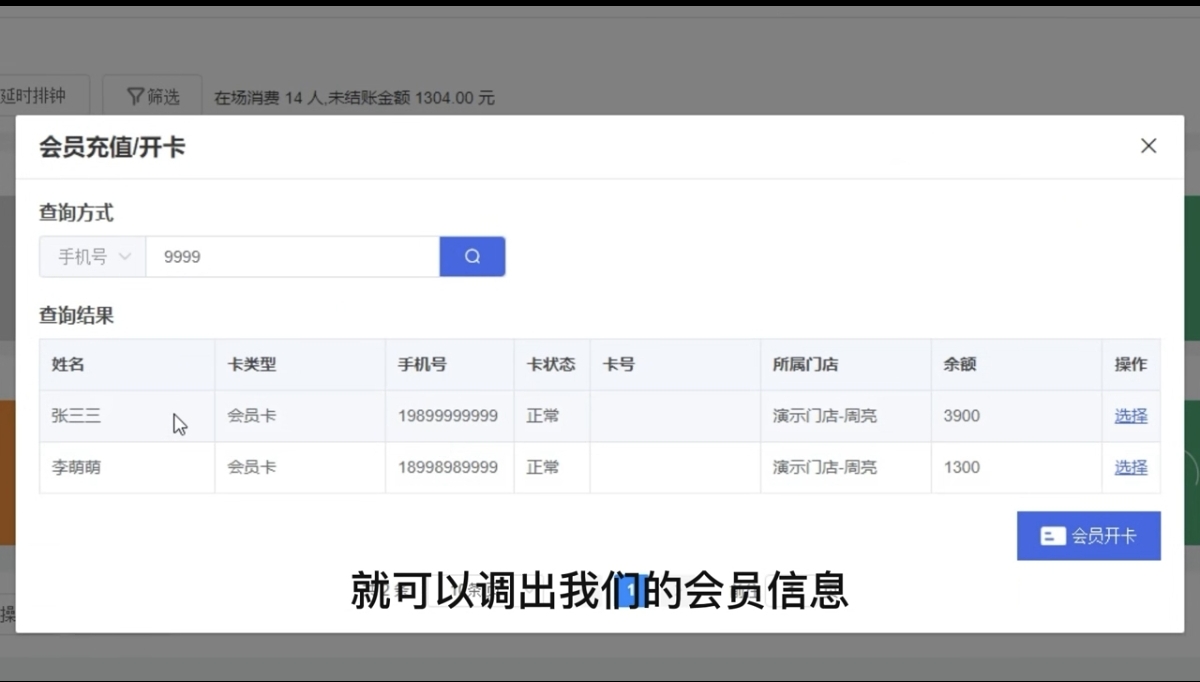Screen dimensions: 1200x682
Task: Click the 筛选 filter button in background
Action: (153, 97)
